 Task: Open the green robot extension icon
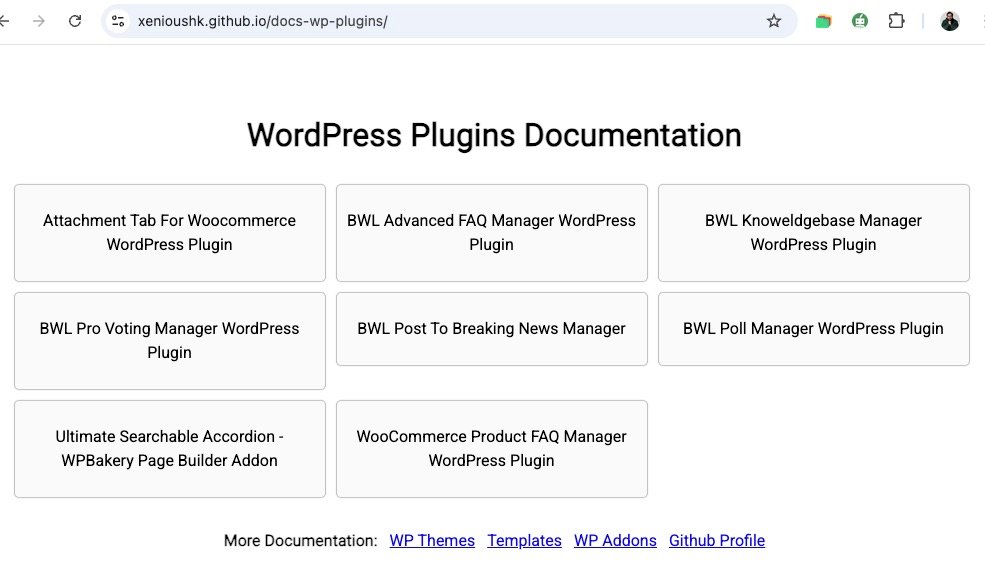tap(859, 21)
